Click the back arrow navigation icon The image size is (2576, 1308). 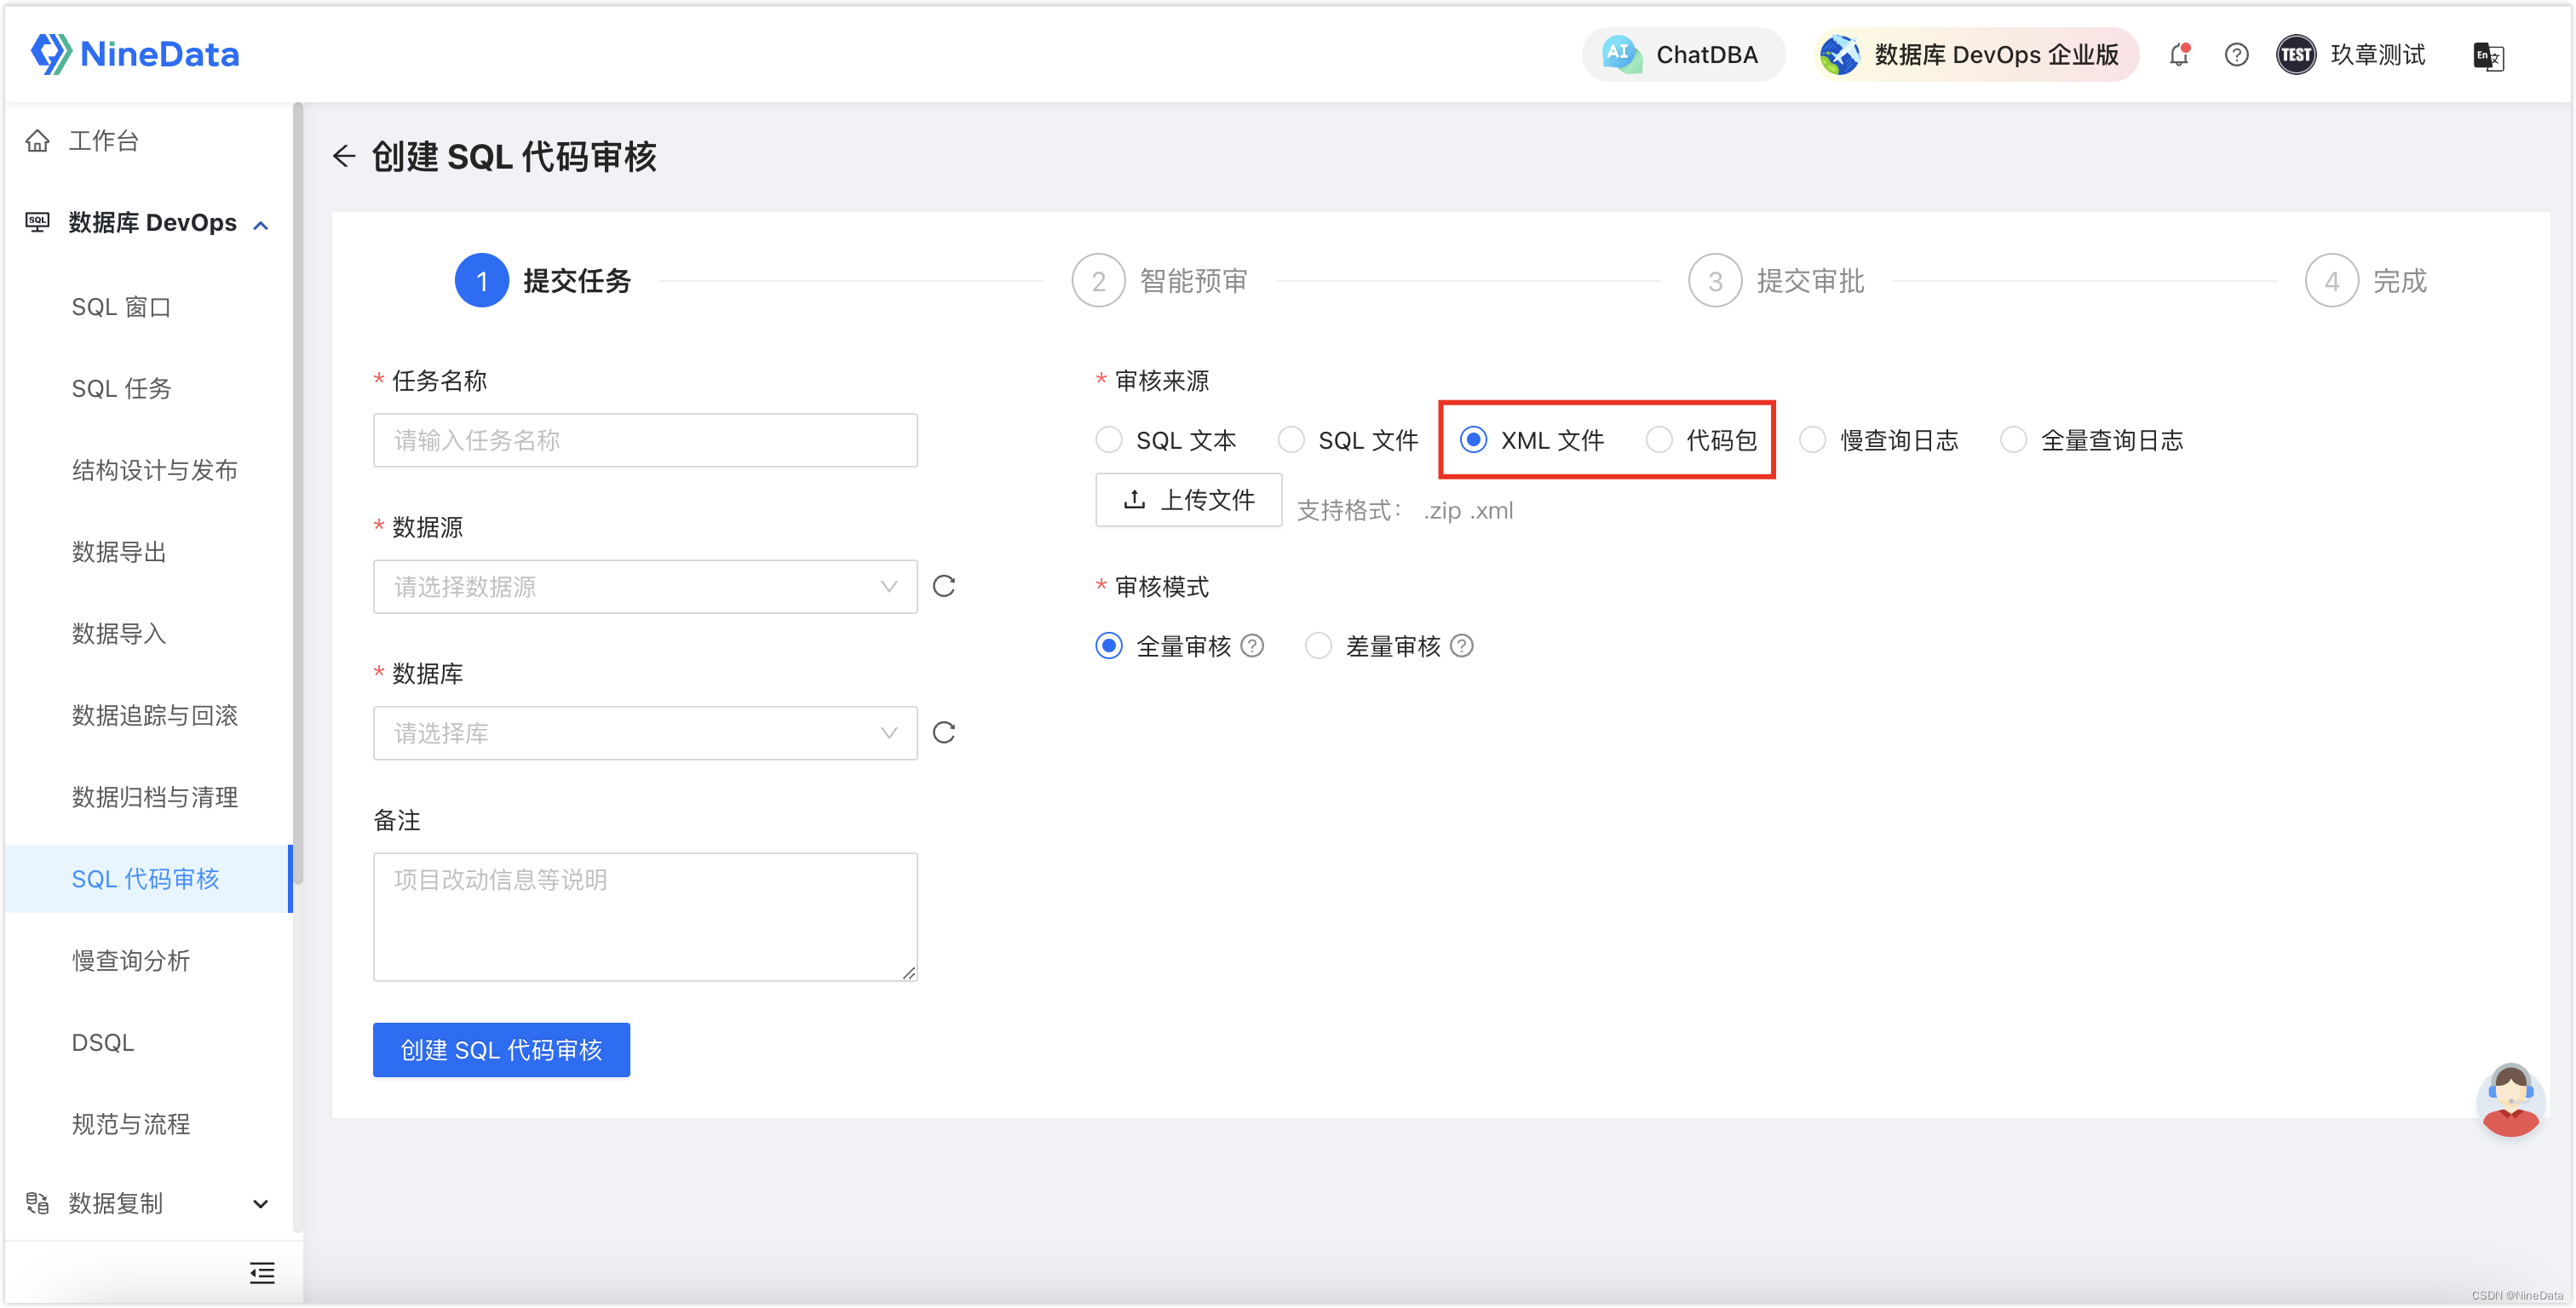pos(343,157)
